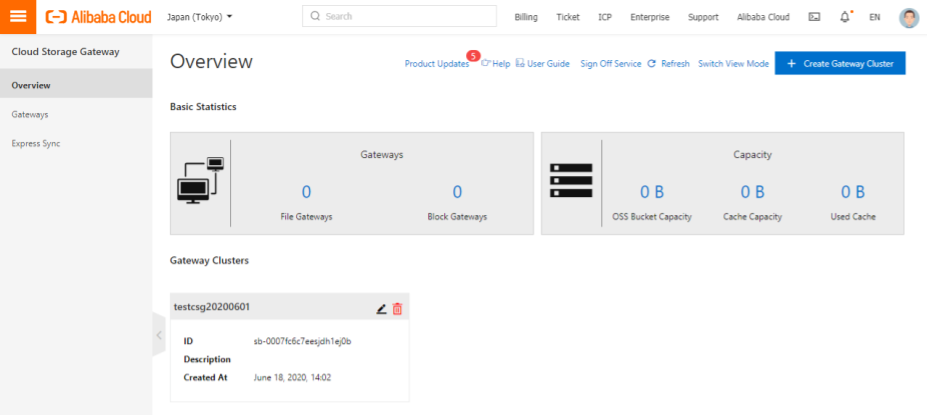
Task: Open the Cloud Shell terminal icon
Action: (x=814, y=17)
